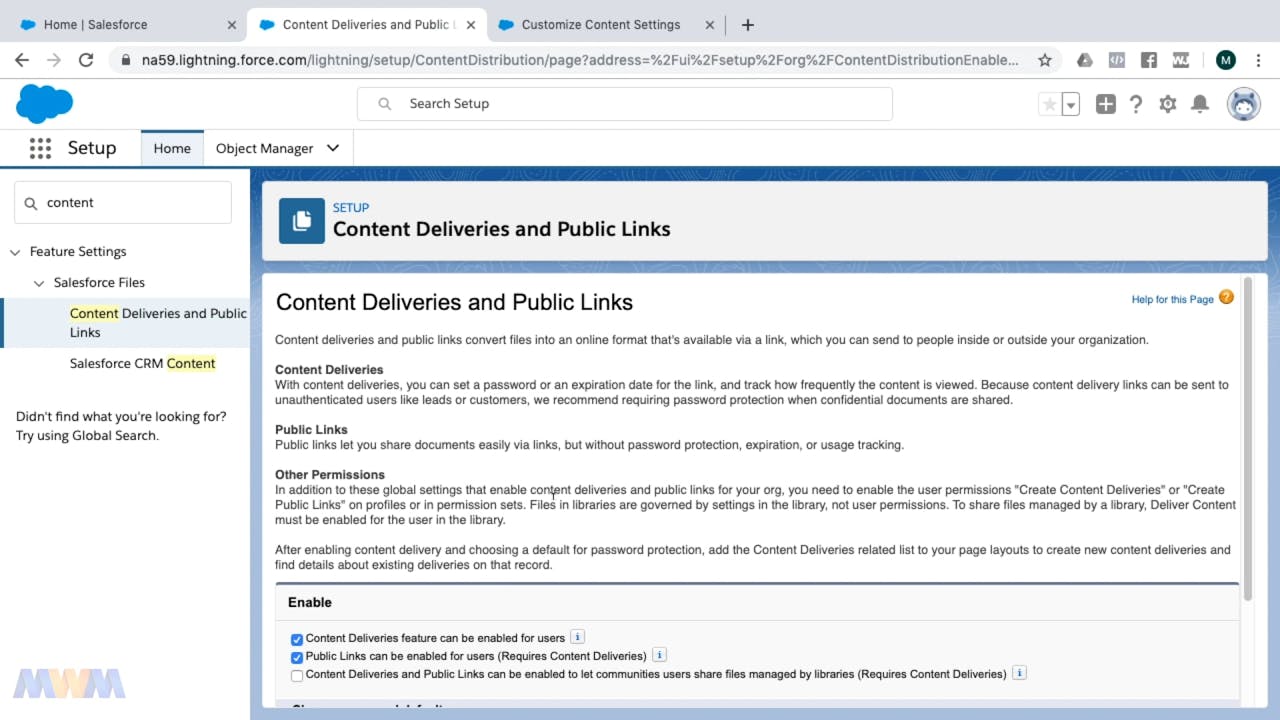Open a new browser tab

pyautogui.click(x=747, y=24)
